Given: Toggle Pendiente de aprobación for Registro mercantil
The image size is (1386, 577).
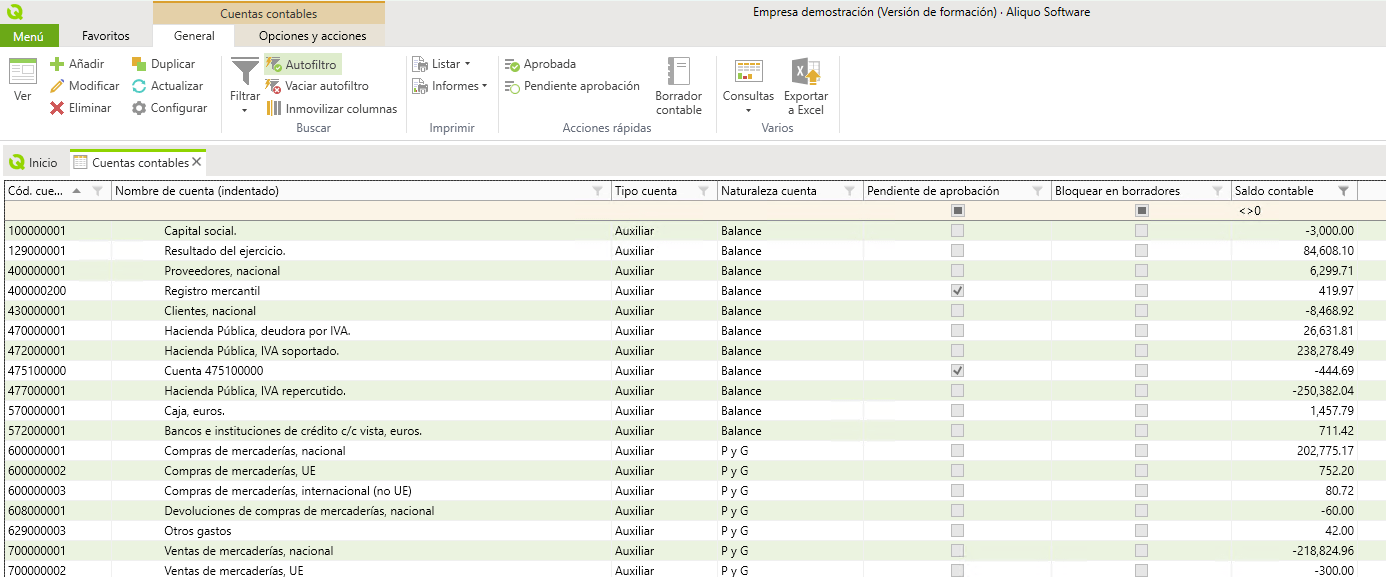Looking at the screenshot, I should coord(957,291).
